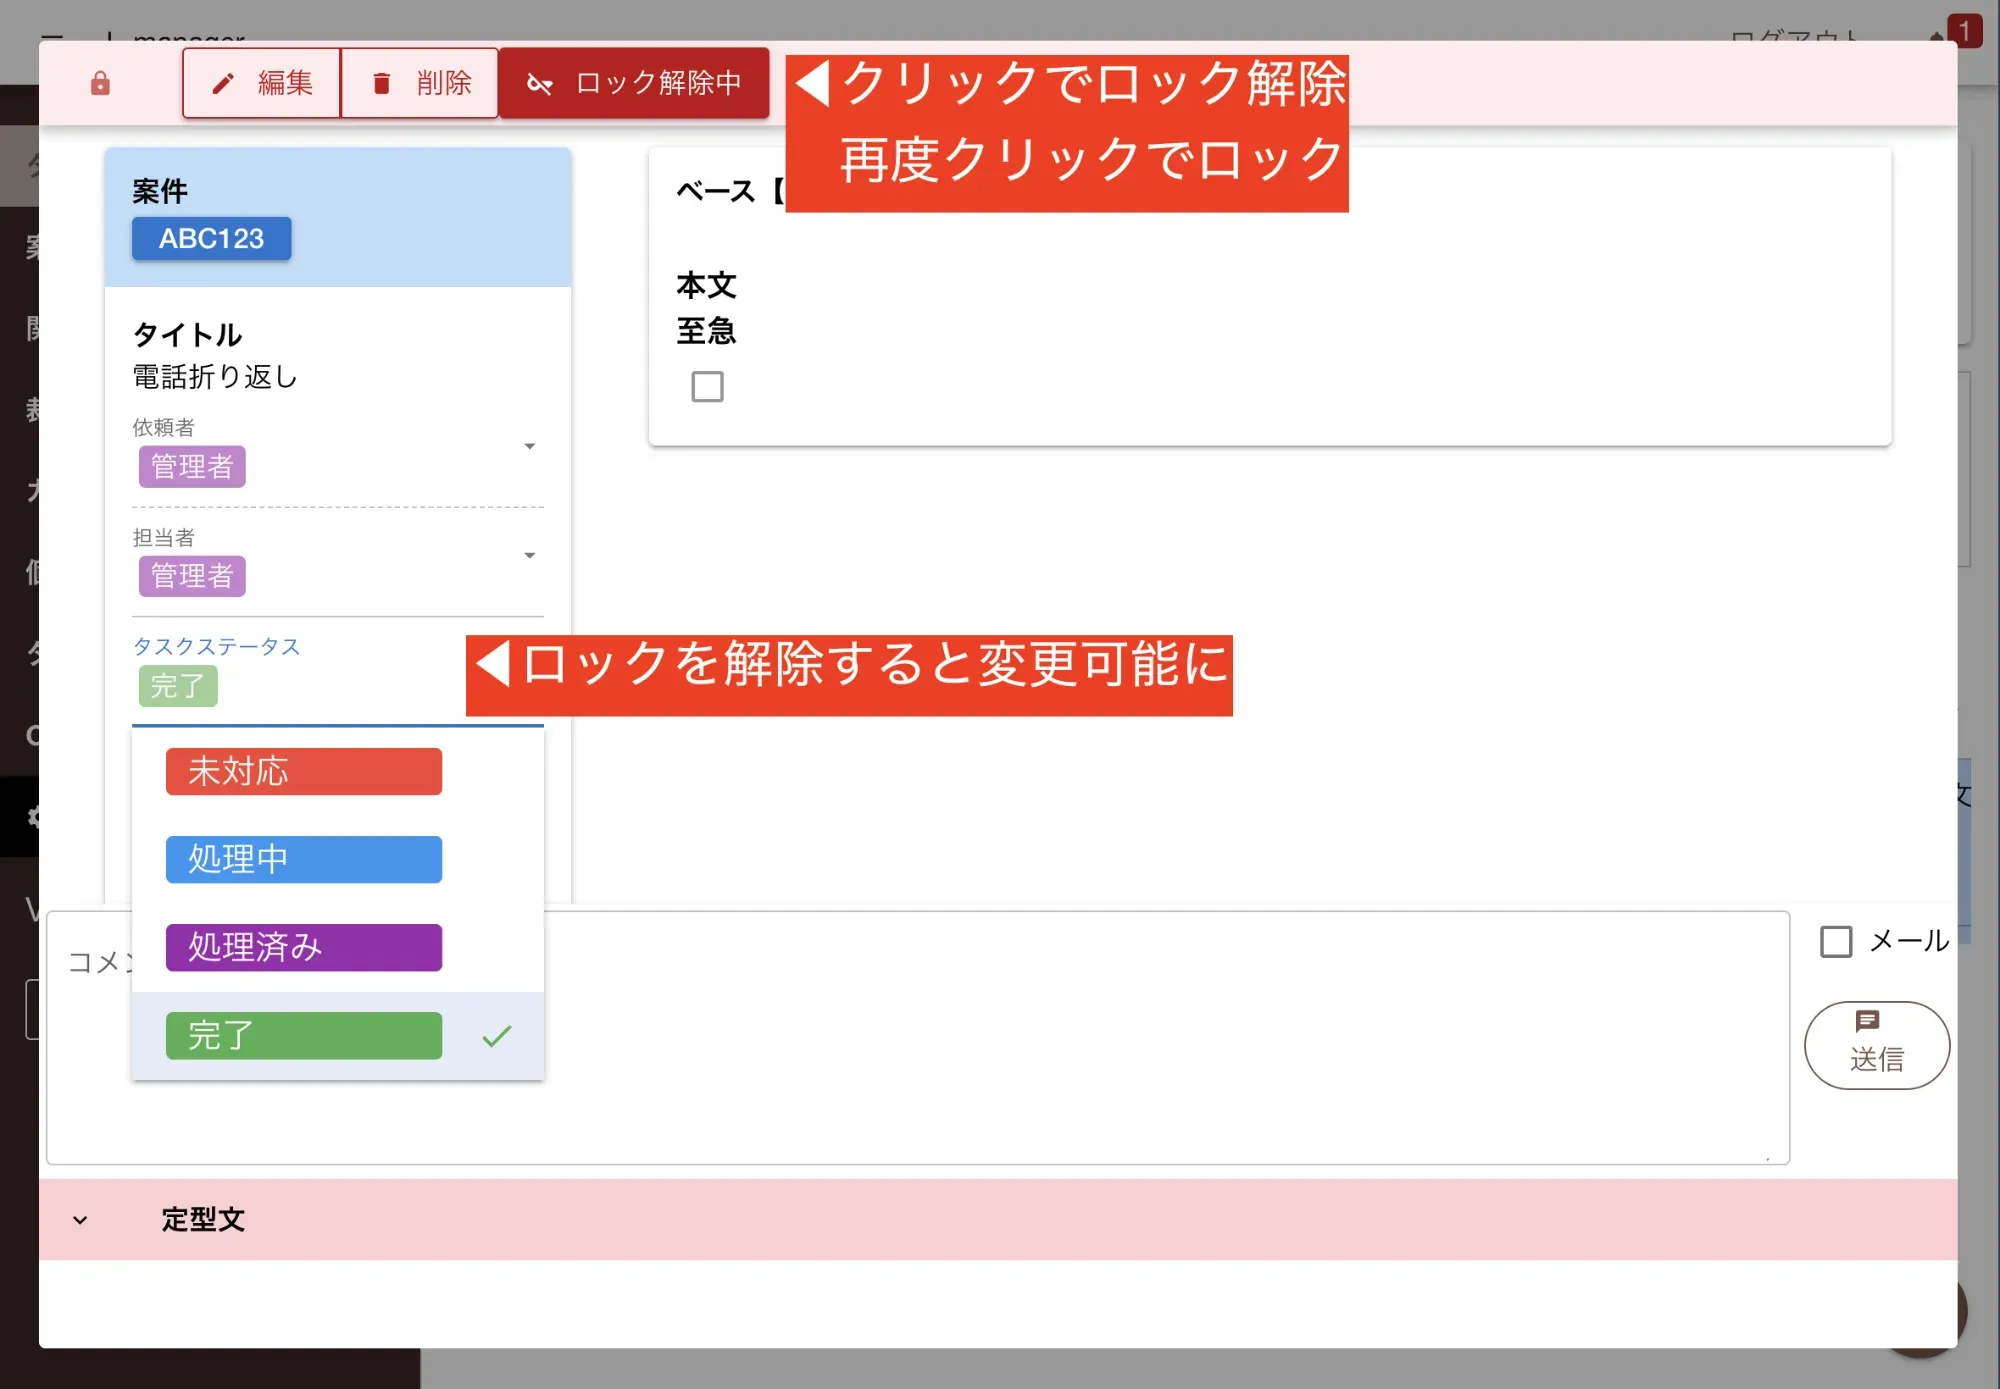Screen dimensions: 2000x1389
Task: Select 処理中 from the status list
Action: [304, 859]
